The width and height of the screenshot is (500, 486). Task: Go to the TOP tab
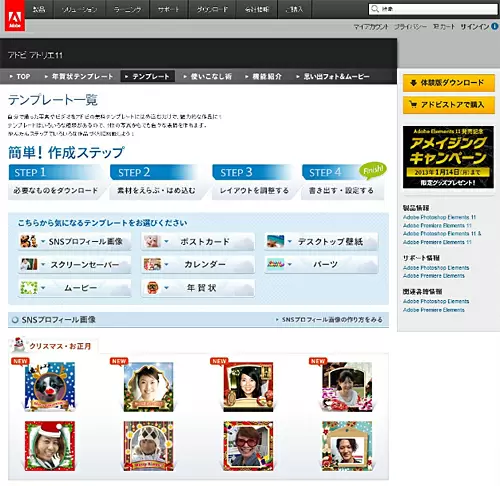(x=20, y=76)
